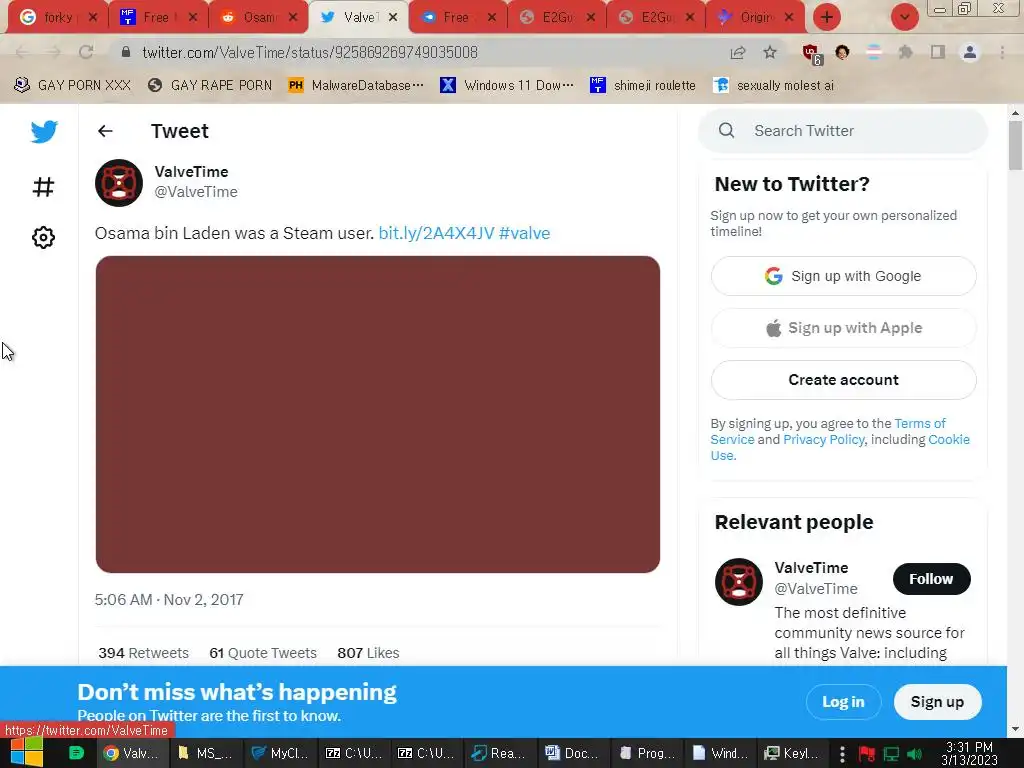View the 61 Quote Tweets
The image size is (1024, 768).
(263, 652)
